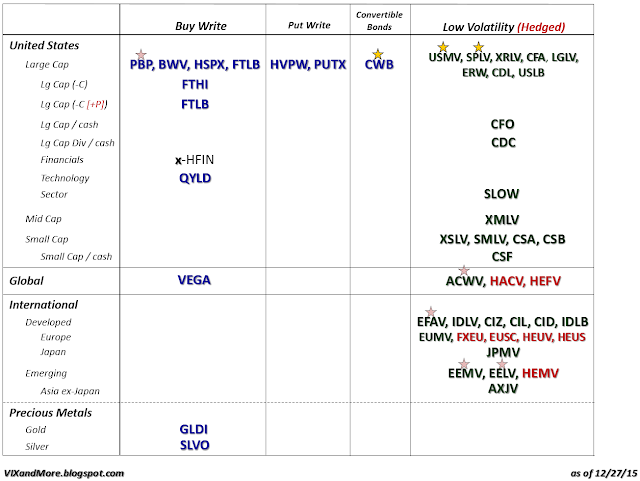The image size is (640, 481).
Task: Click the Small Cap / cash row label
Action: 76,256
